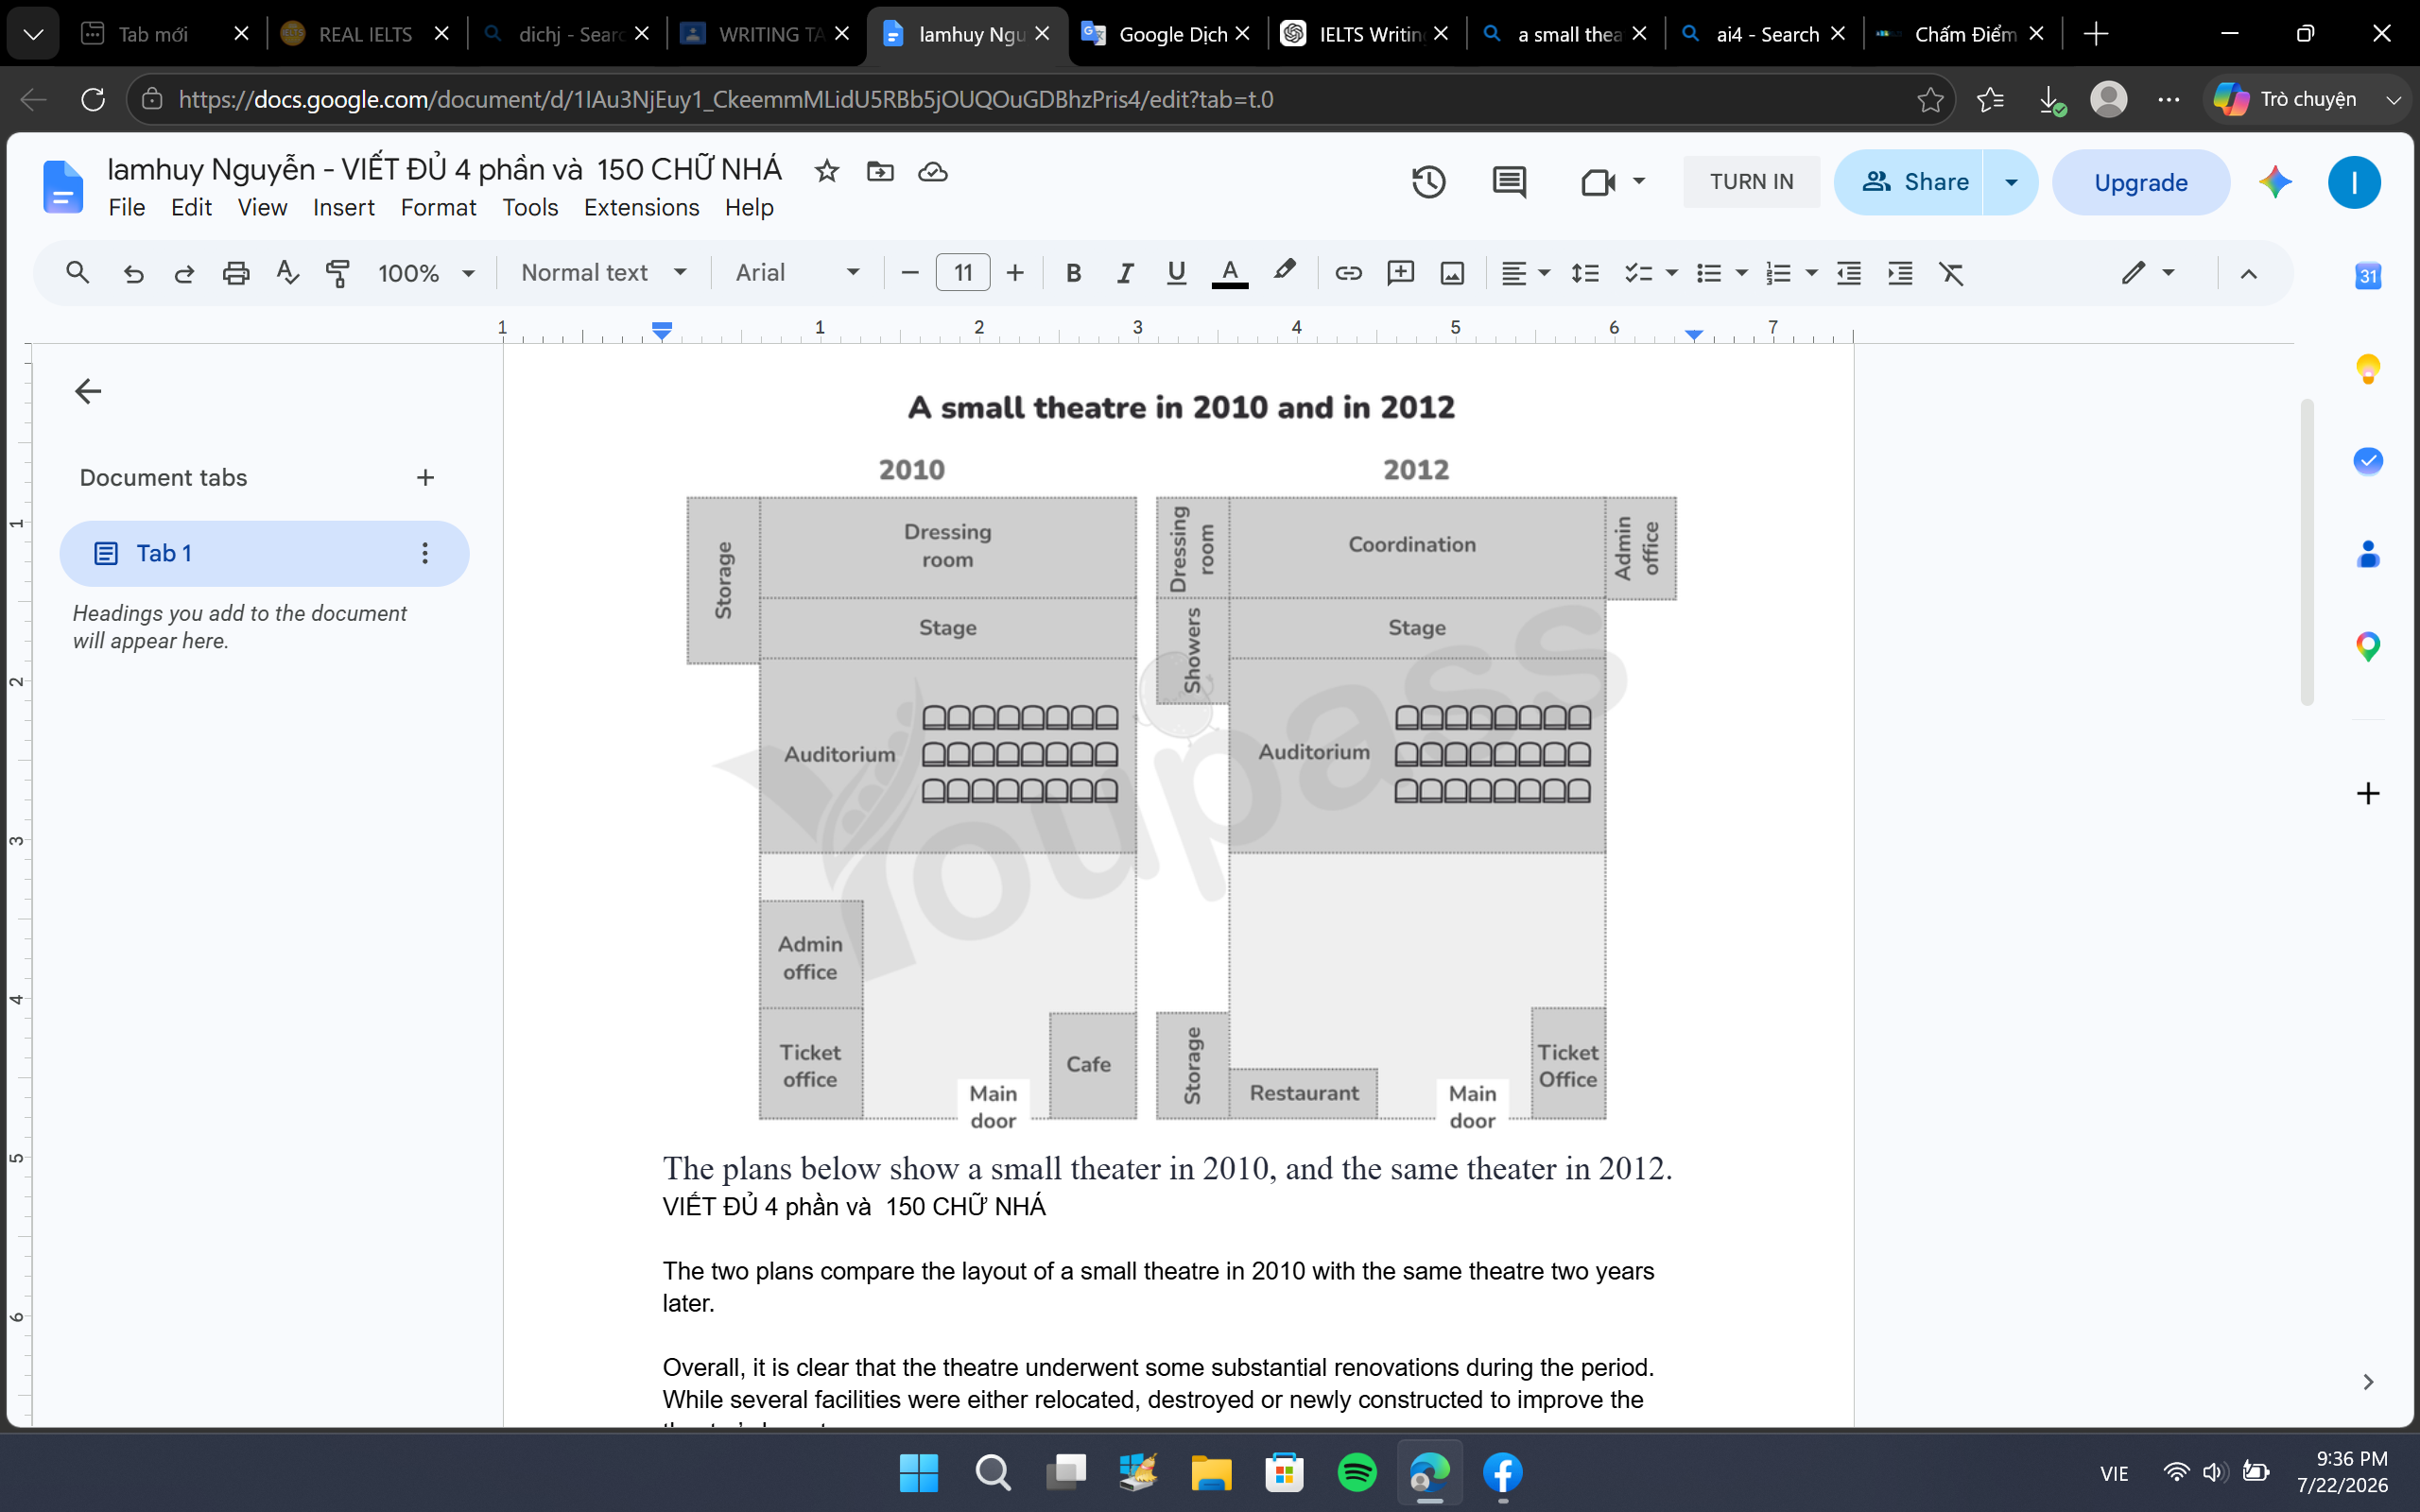Open File Explorer from the taskbar
The height and width of the screenshot is (1512, 2420).
1211,1472
